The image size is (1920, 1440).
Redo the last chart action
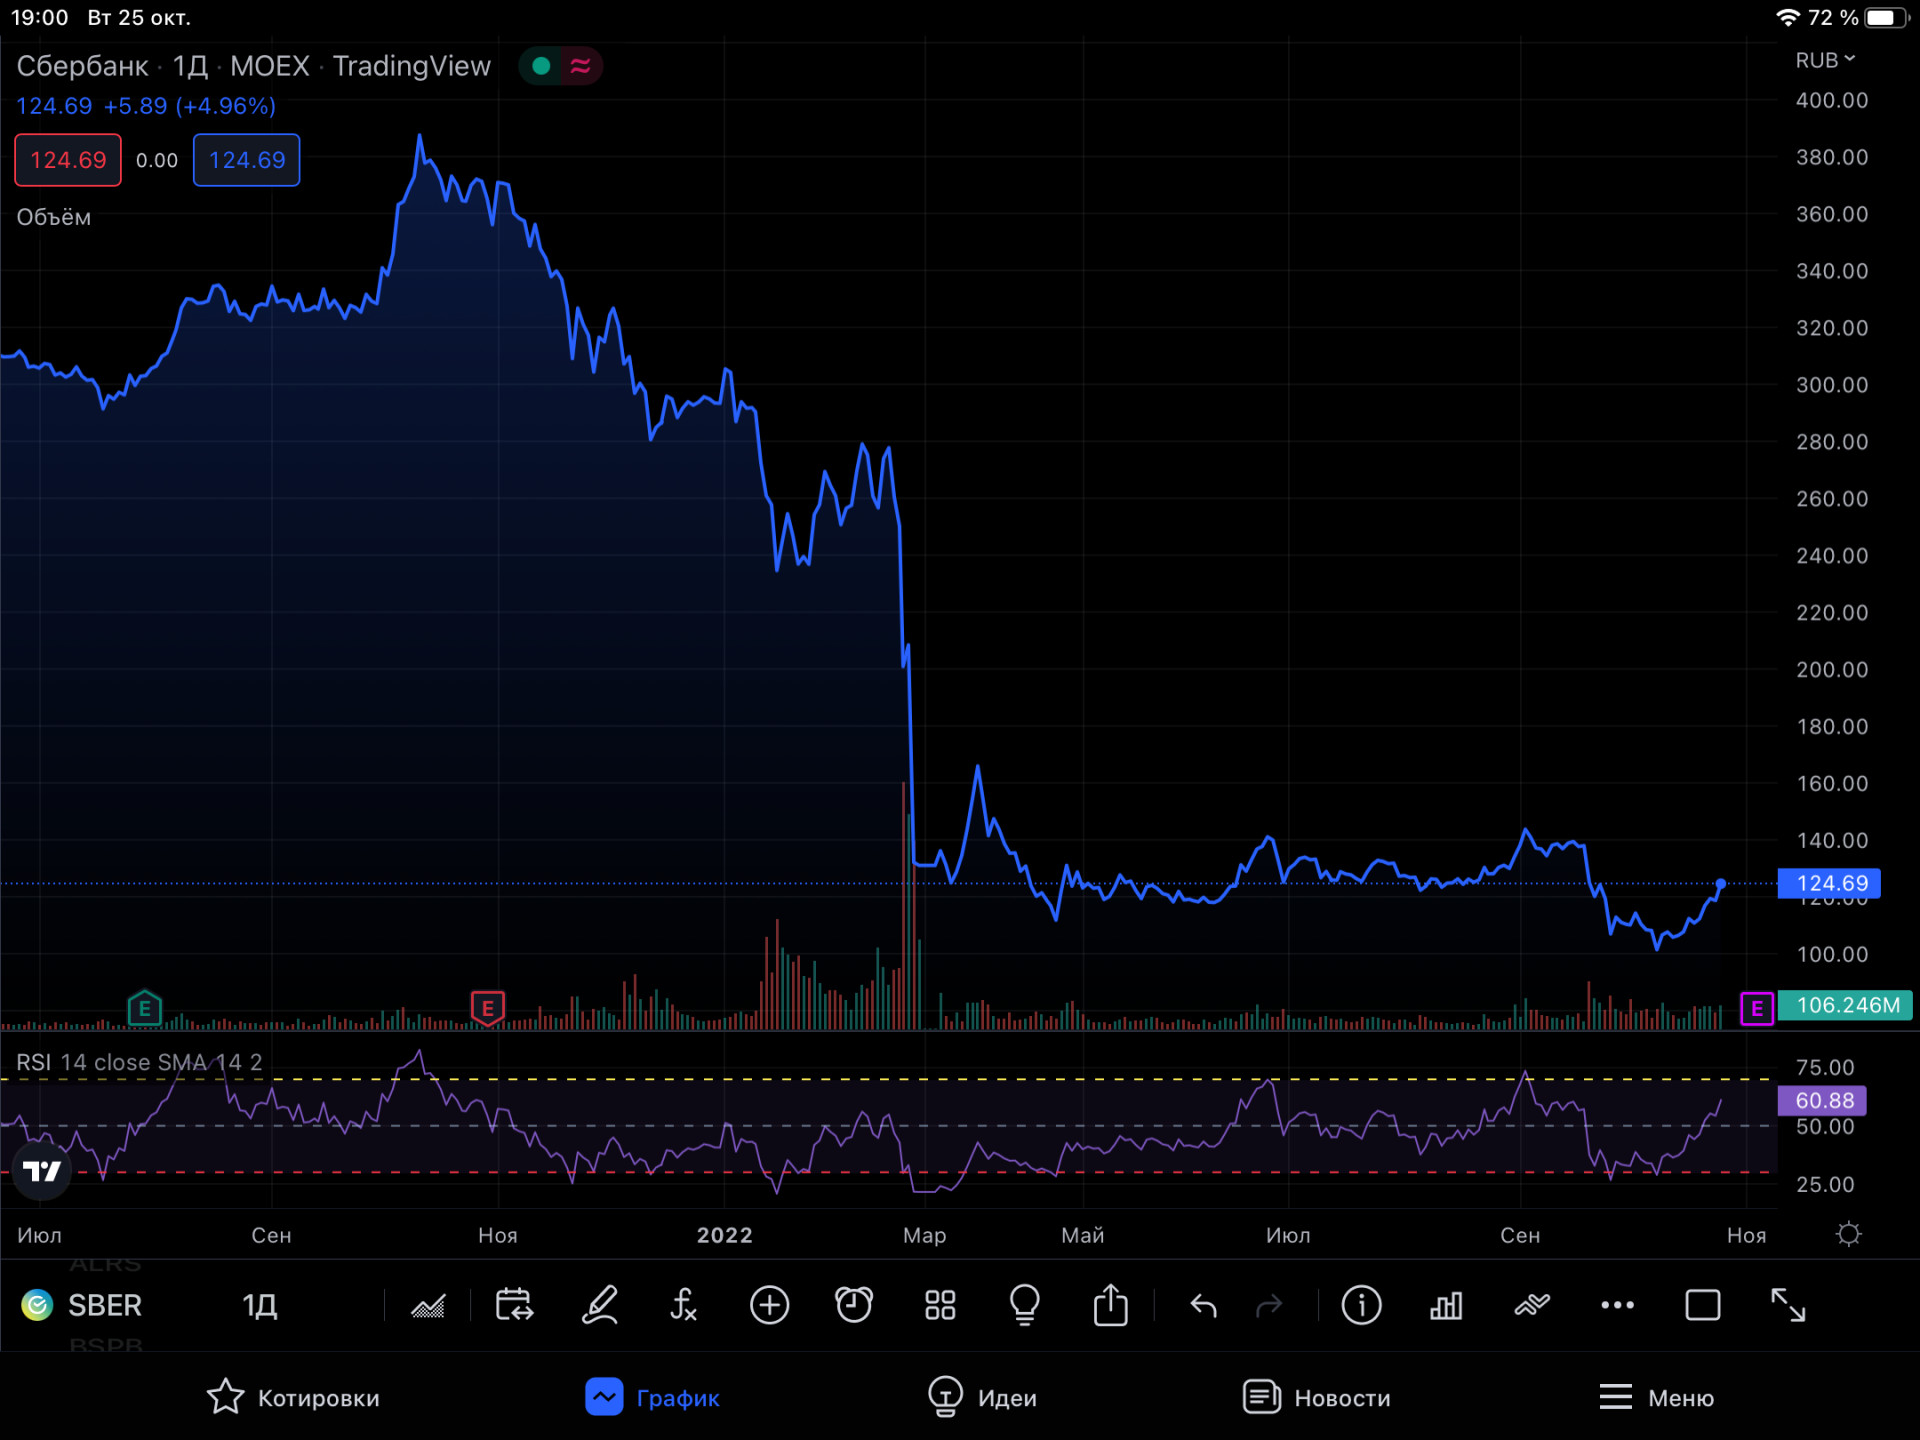1269,1306
